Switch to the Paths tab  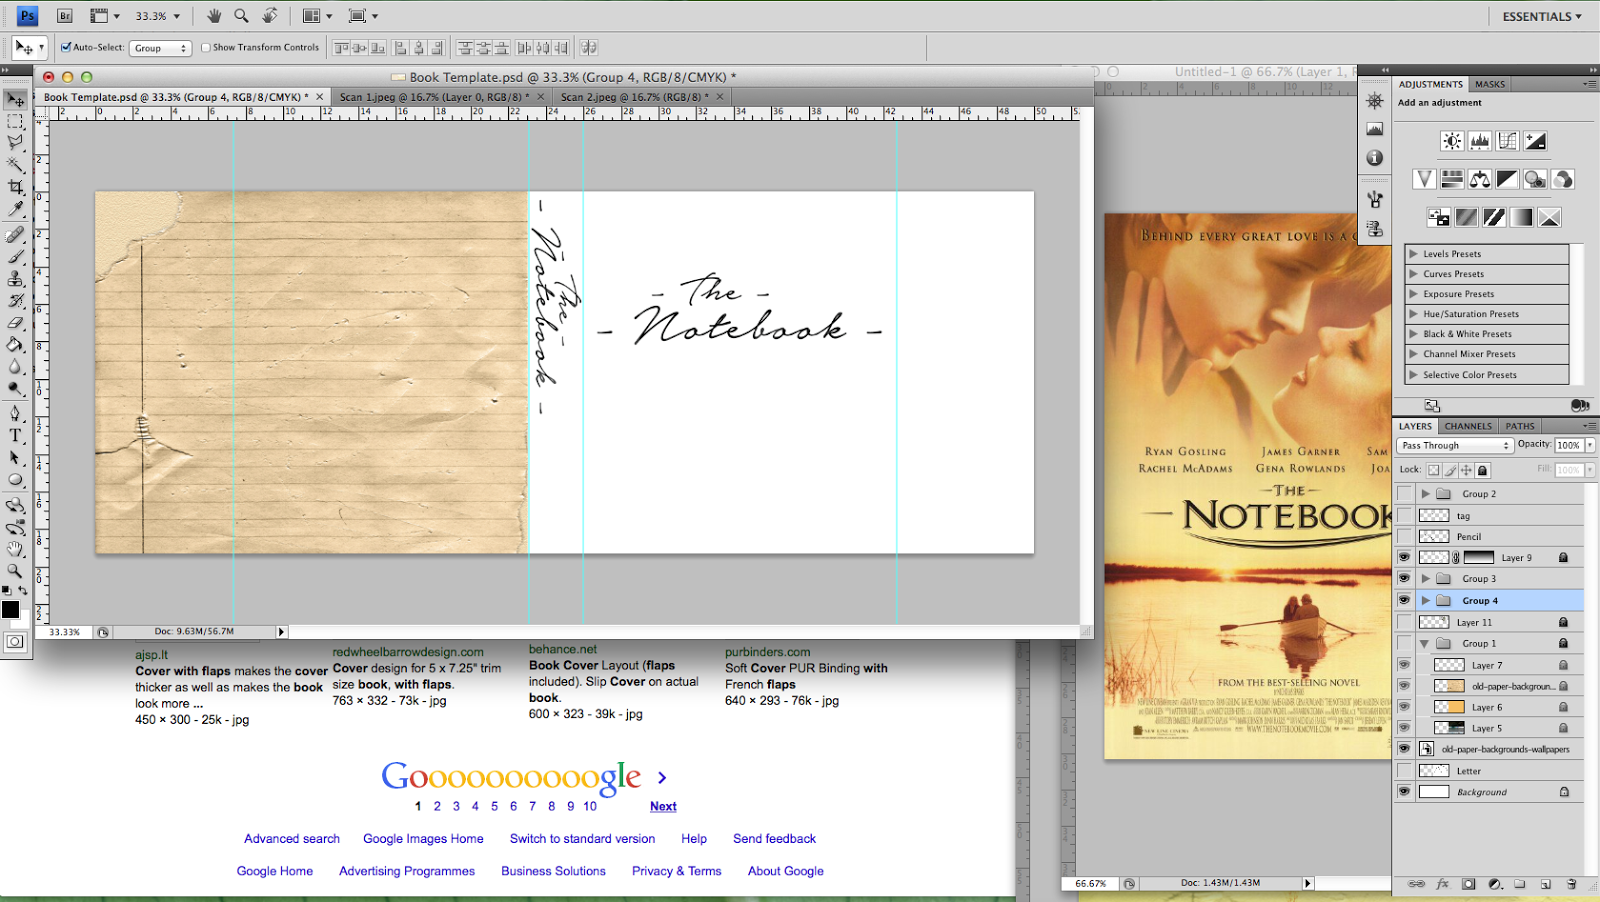coord(1520,426)
